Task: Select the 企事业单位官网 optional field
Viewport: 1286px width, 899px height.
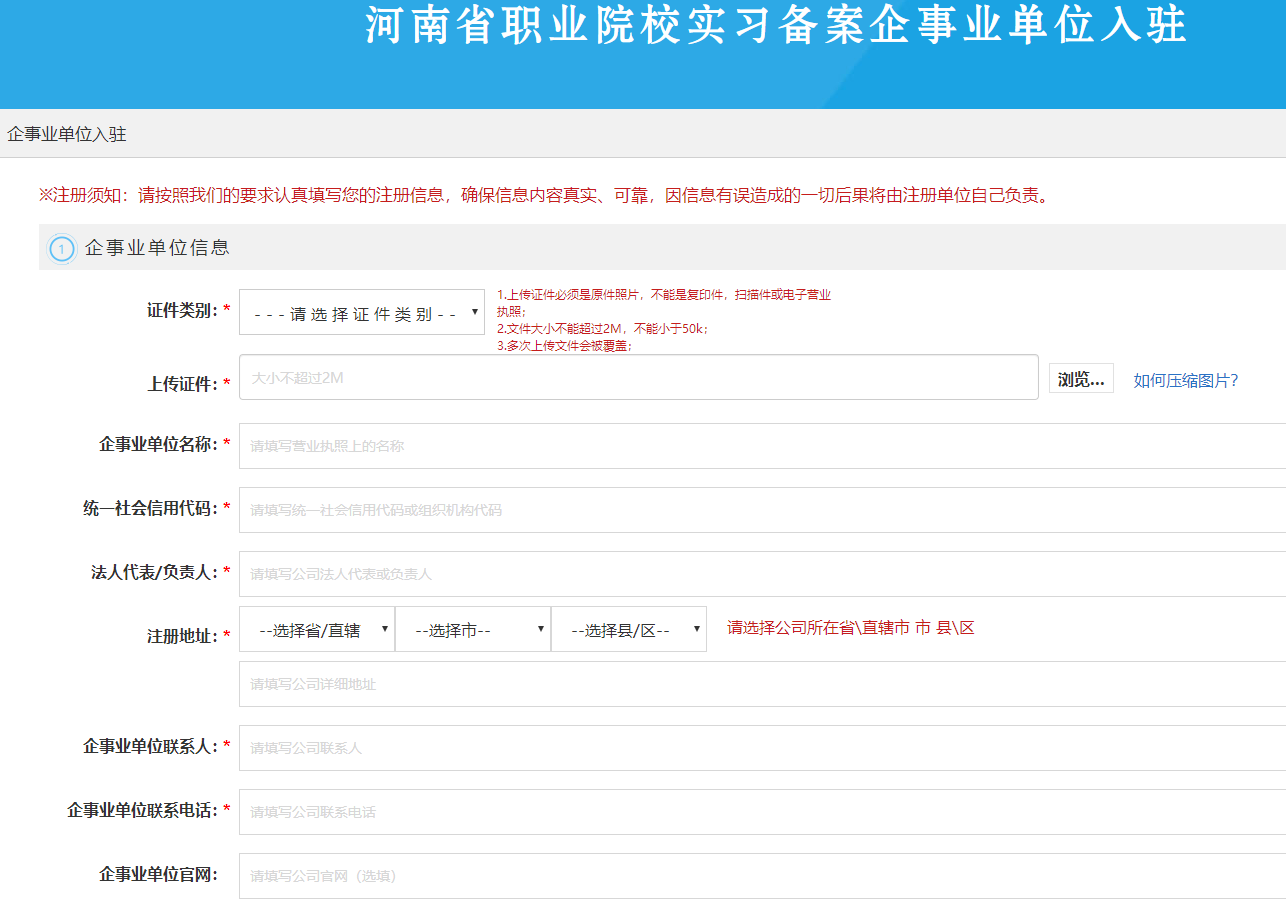Action: (760, 876)
